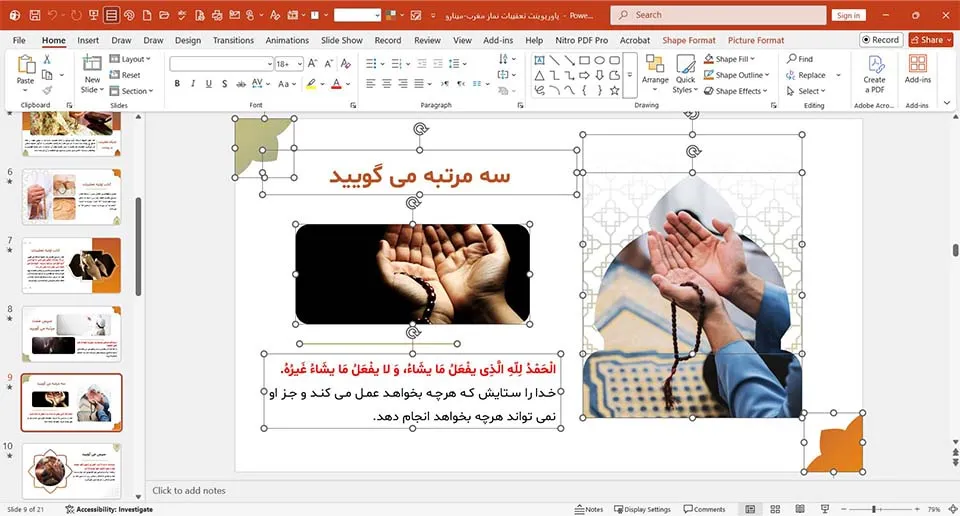Click the Format Painter brush
This screenshot has width=960, height=516.
[47, 90]
